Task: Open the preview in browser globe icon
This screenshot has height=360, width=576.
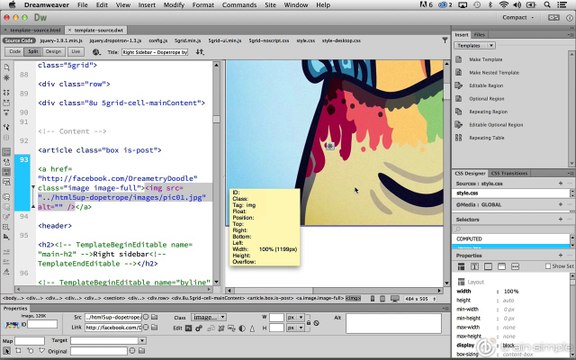Action: (x=96, y=52)
